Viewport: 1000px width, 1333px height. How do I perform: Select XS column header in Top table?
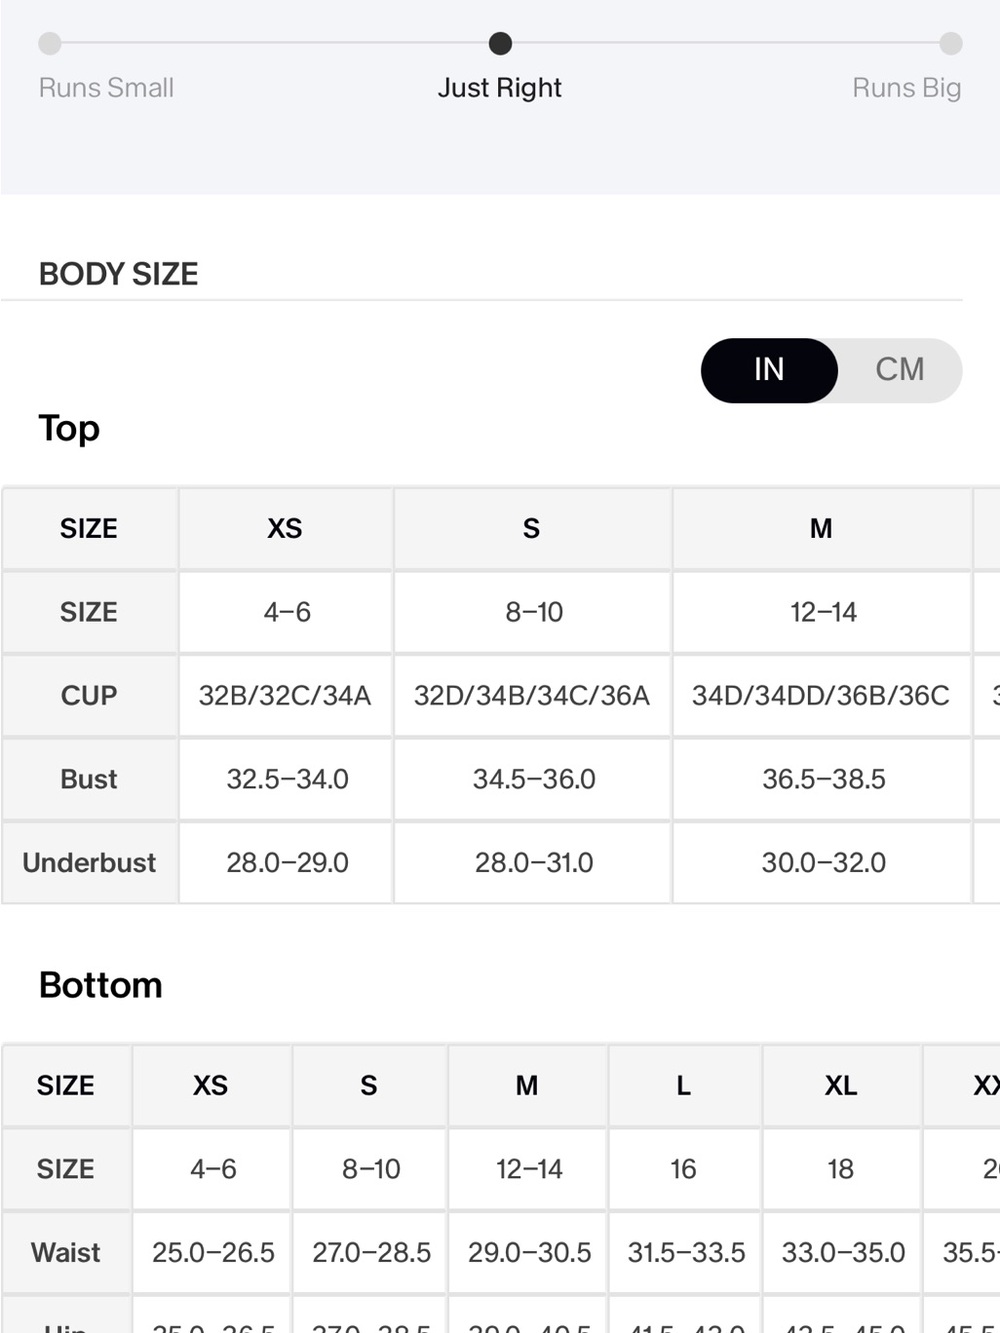coord(285,528)
